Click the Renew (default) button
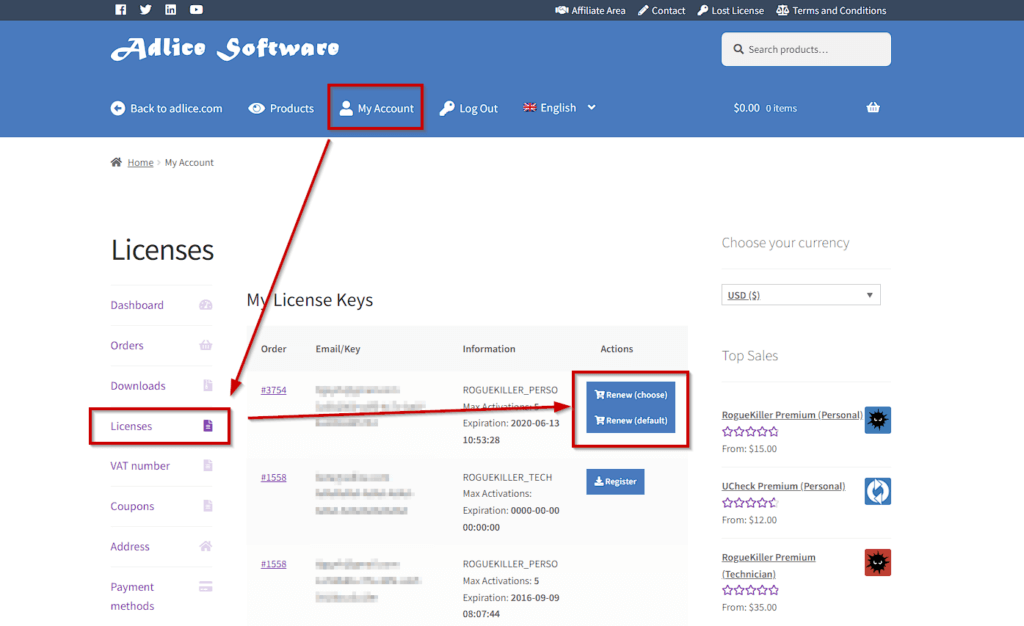The width and height of the screenshot is (1024, 626). 630,421
